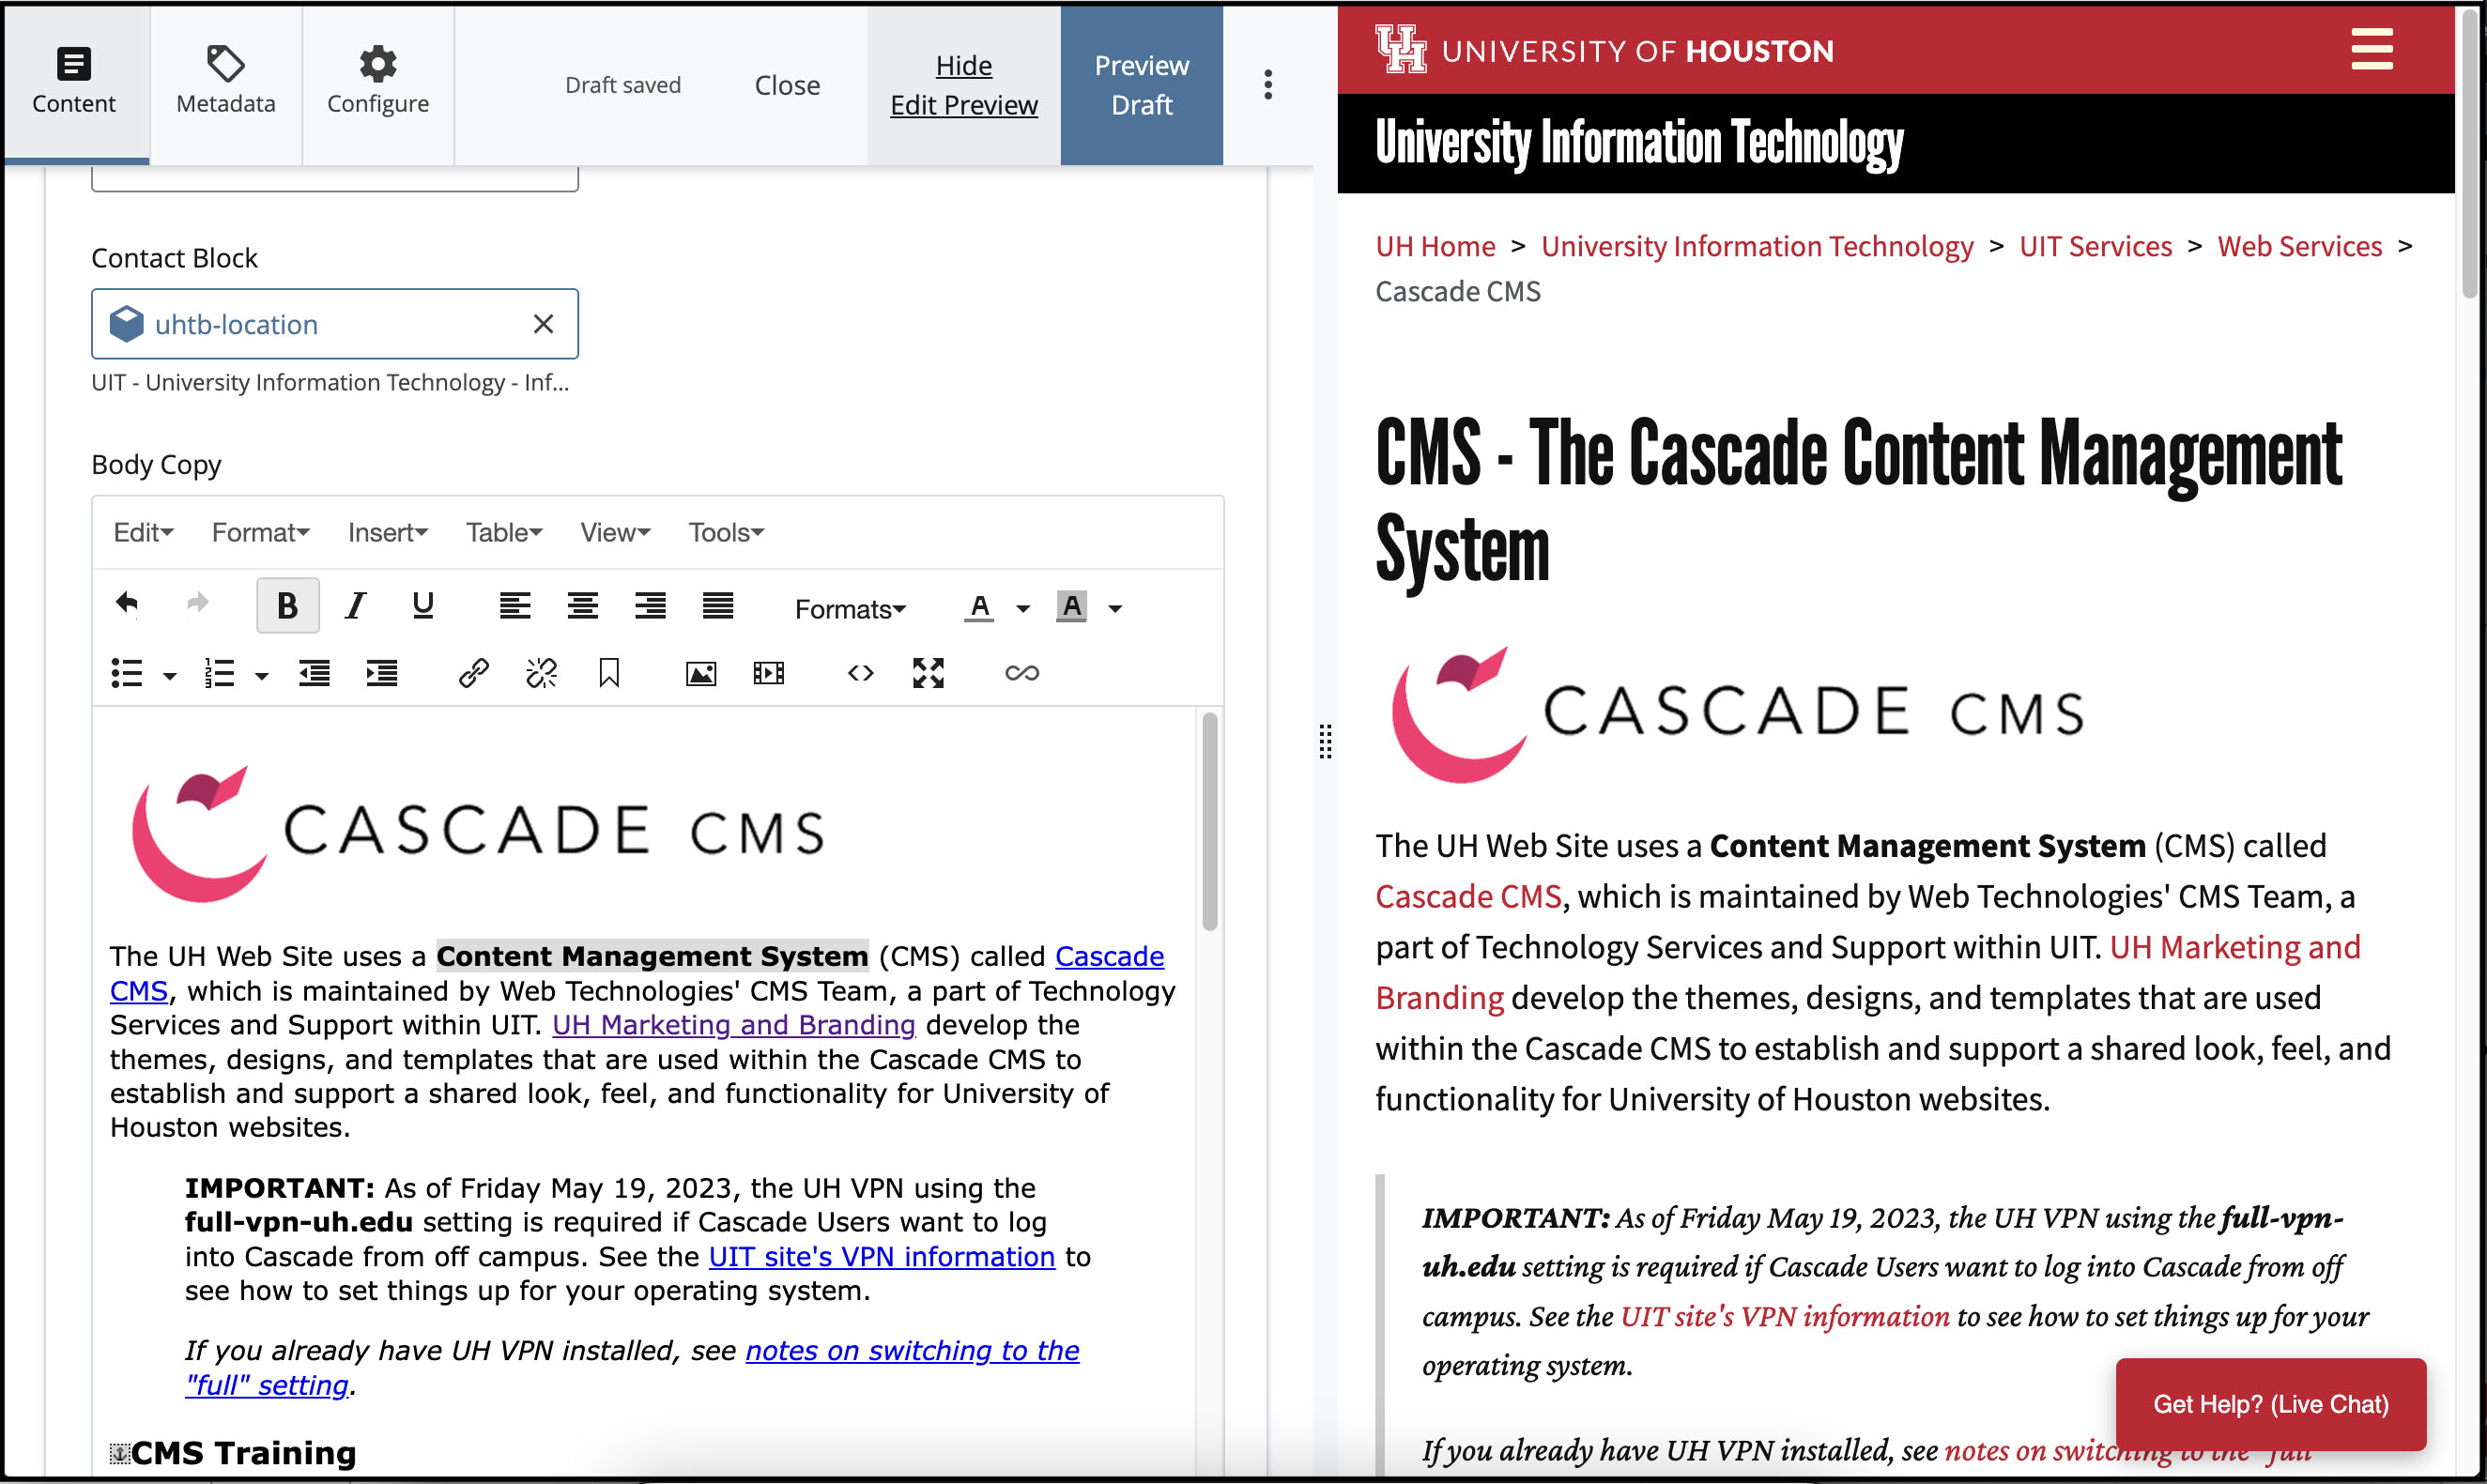
Task: Open the Tools menu in editor
Action: (726, 532)
